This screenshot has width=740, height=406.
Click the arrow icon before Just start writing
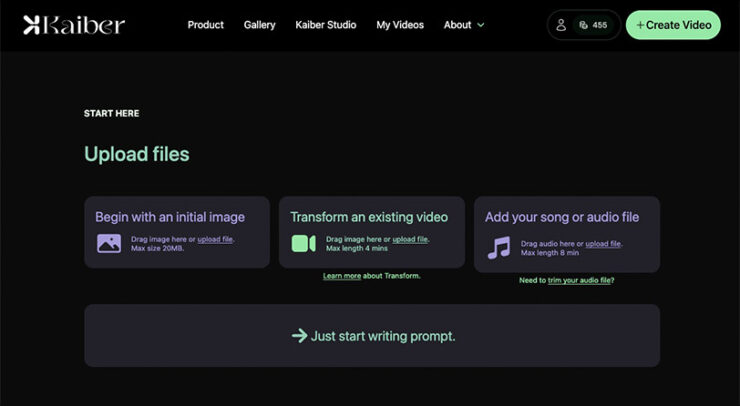click(299, 336)
